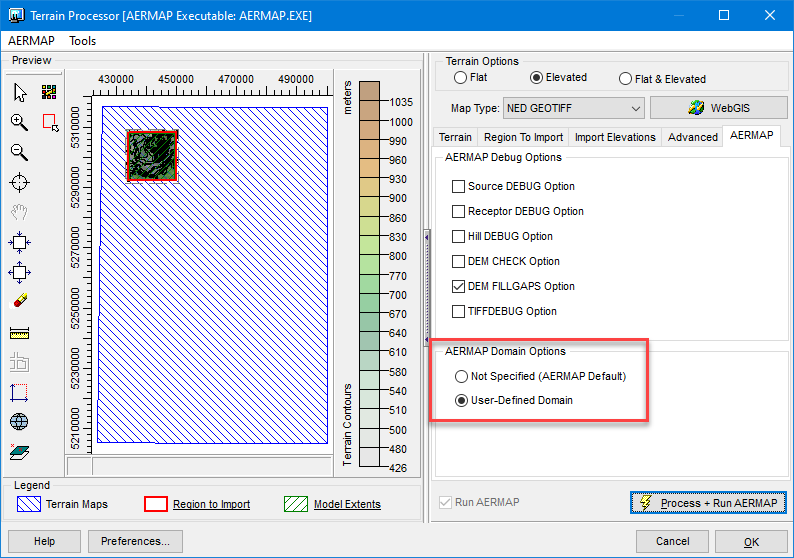794x558 pixels.
Task: Click the domain corner axes tool
Action: [x=19, y=392]
